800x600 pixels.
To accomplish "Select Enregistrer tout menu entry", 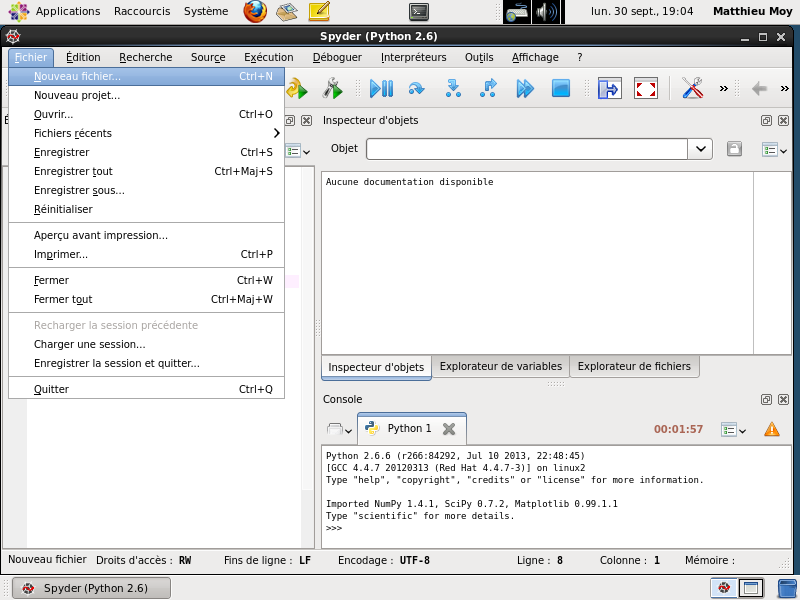I will (x=146, y=171).
